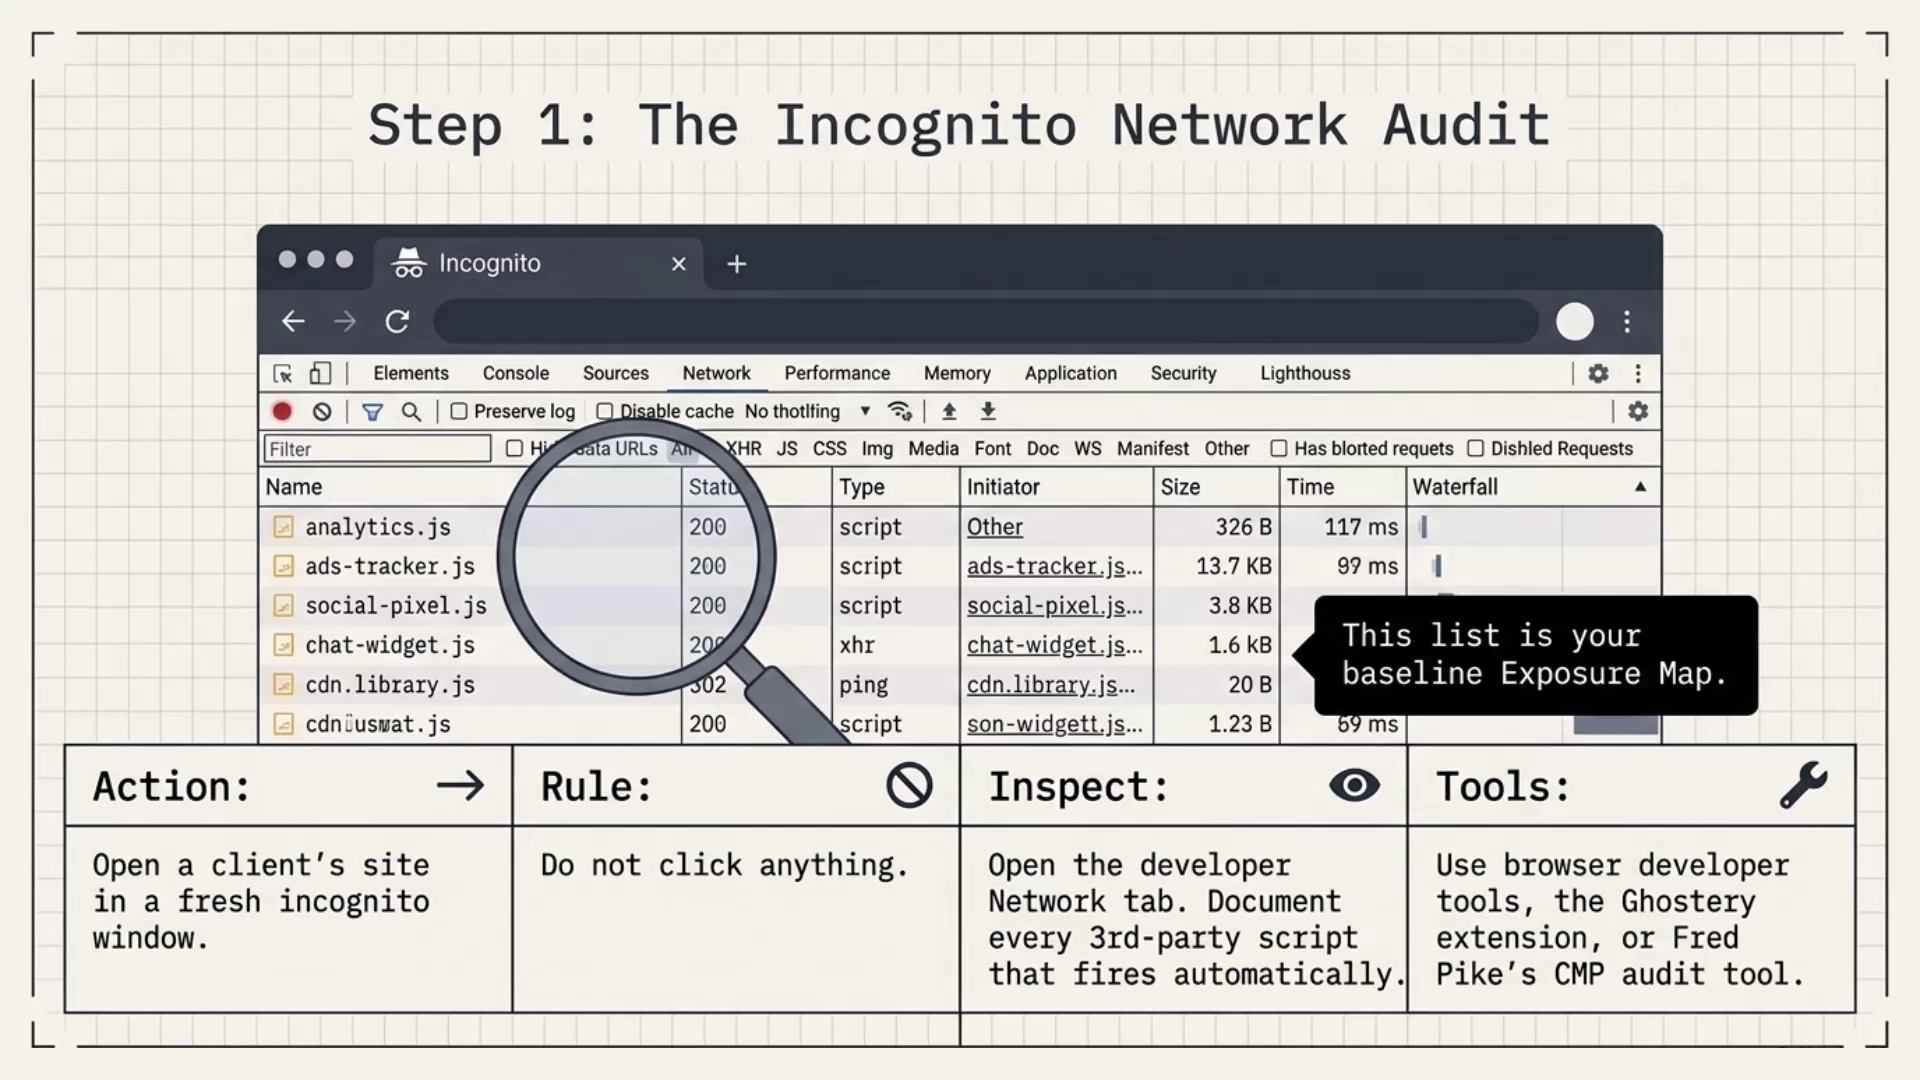Switch to the Sources tab

pyautogui.click(x=616, y=373)
